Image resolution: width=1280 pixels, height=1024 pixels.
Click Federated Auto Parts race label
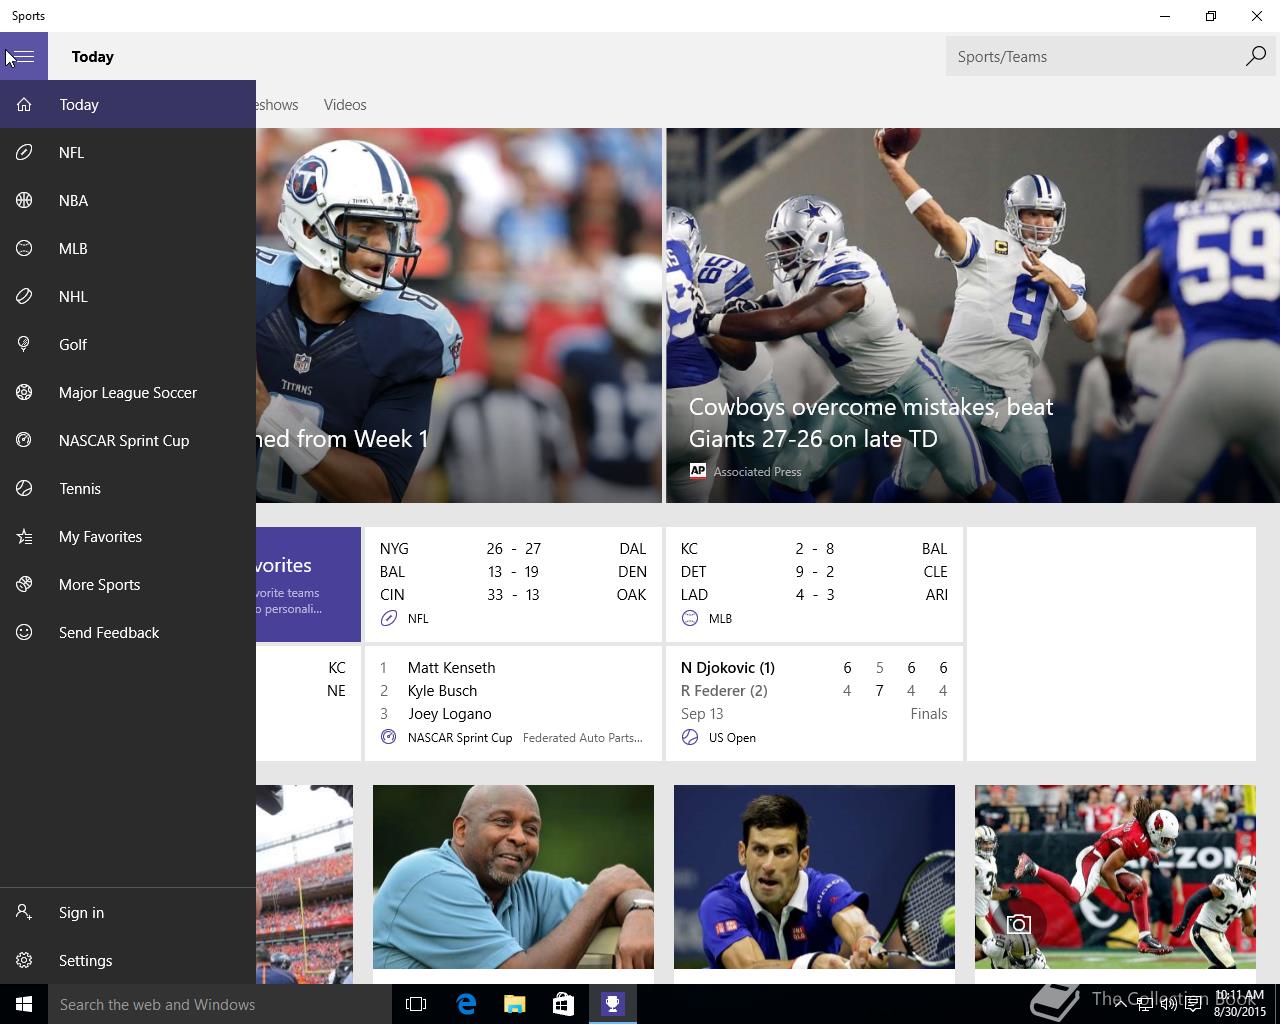point(582,738)
